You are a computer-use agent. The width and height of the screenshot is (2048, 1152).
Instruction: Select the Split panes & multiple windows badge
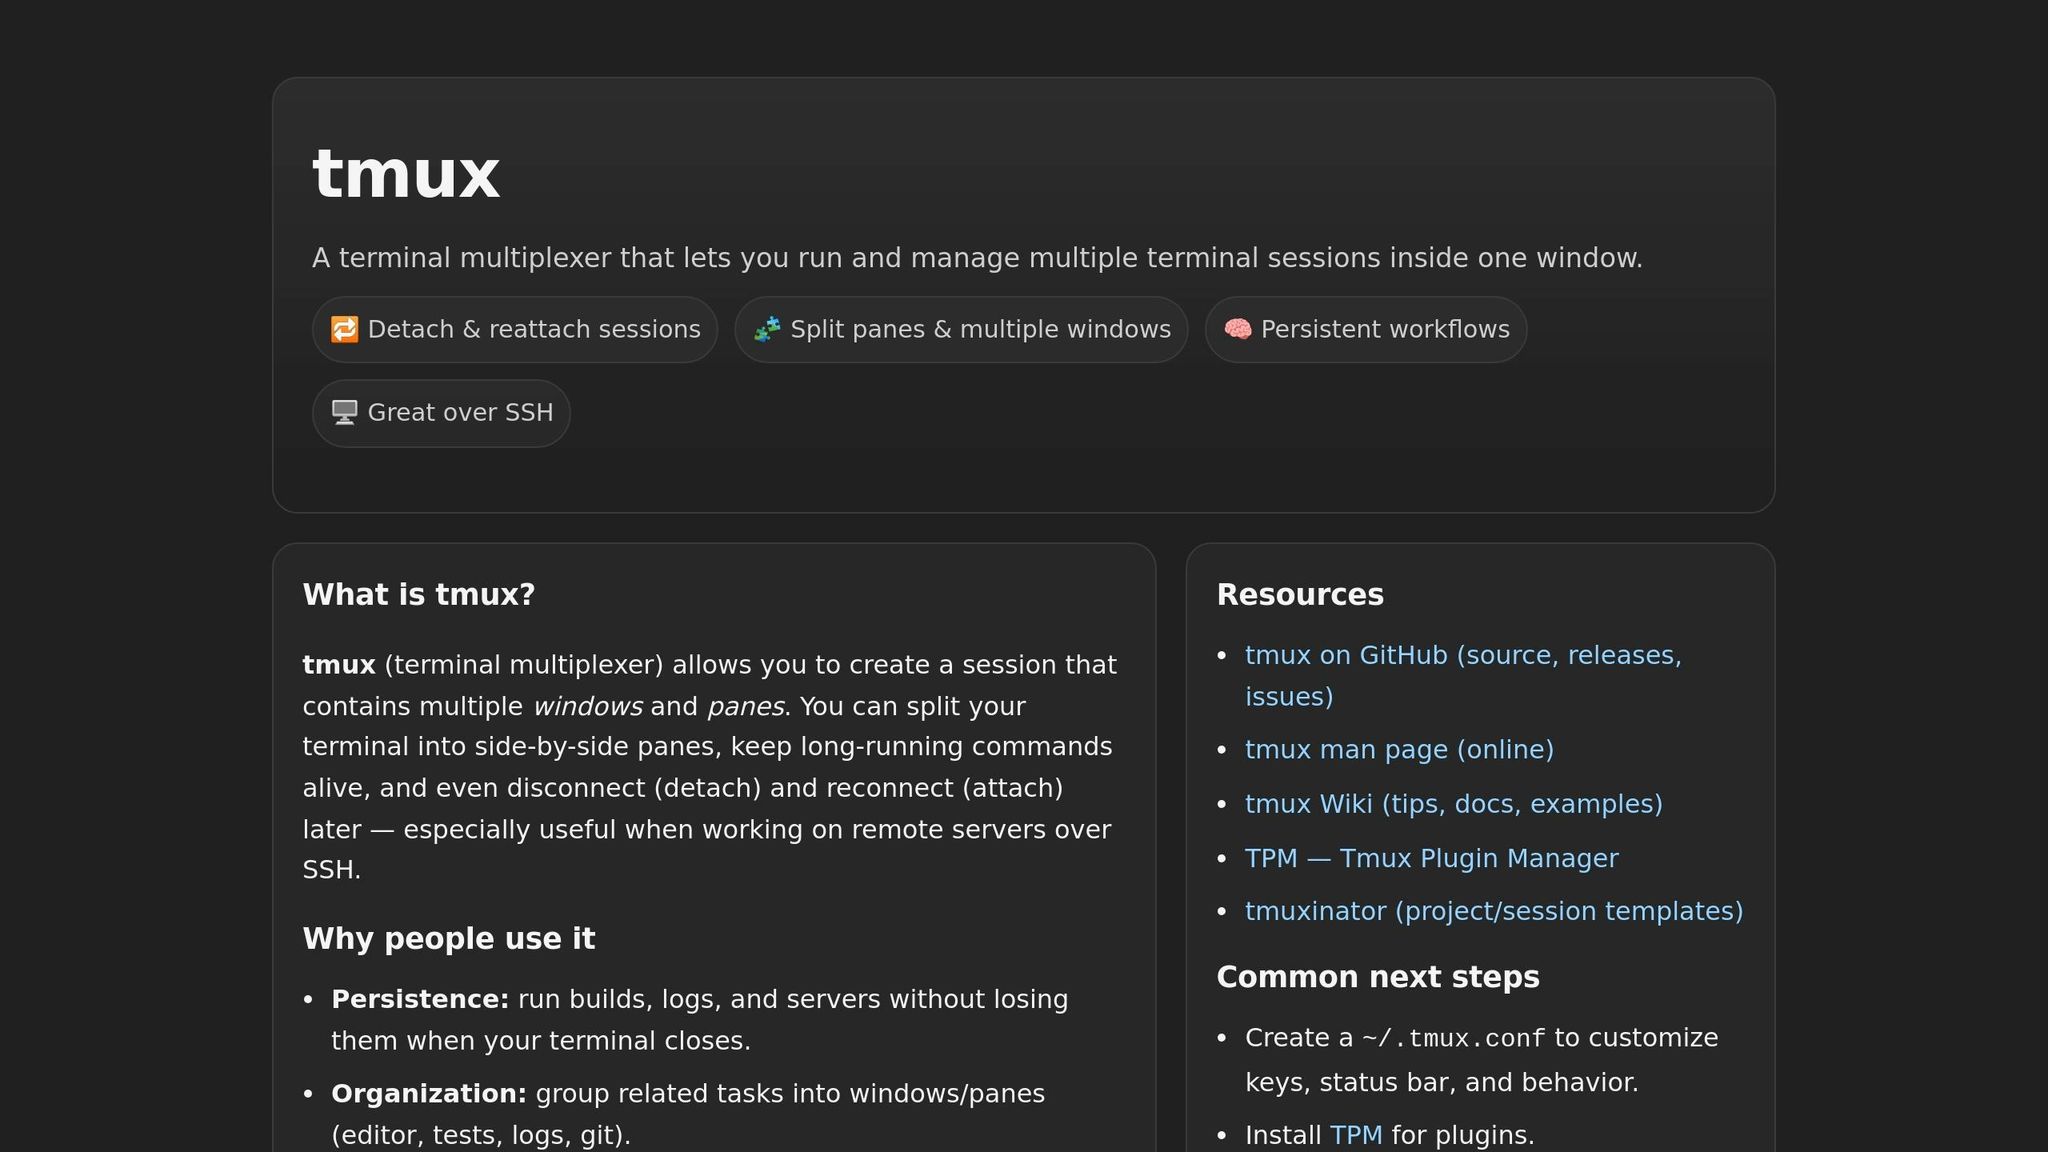960,329
